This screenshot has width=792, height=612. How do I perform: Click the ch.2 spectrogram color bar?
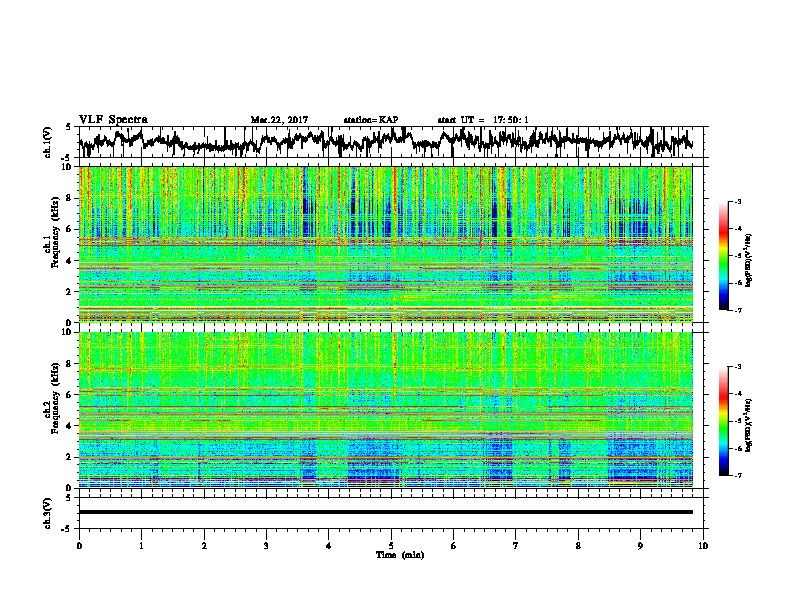pyautogui.click(x=723, y=421)
